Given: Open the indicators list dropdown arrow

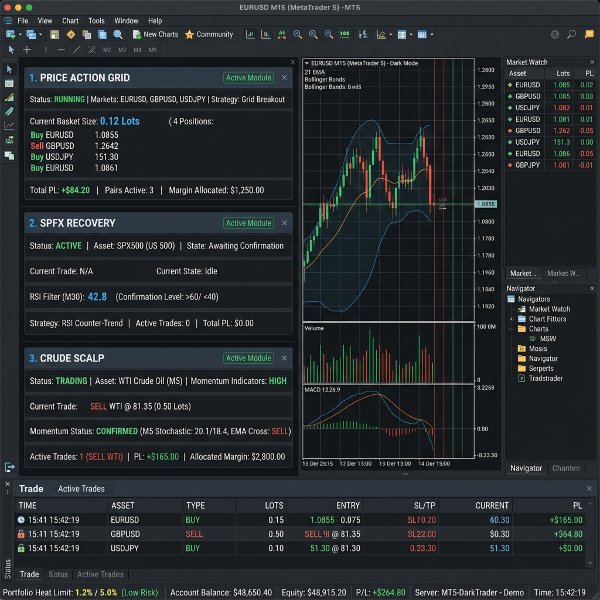Looking at the screenshot, I should click(x=390, y=35).
